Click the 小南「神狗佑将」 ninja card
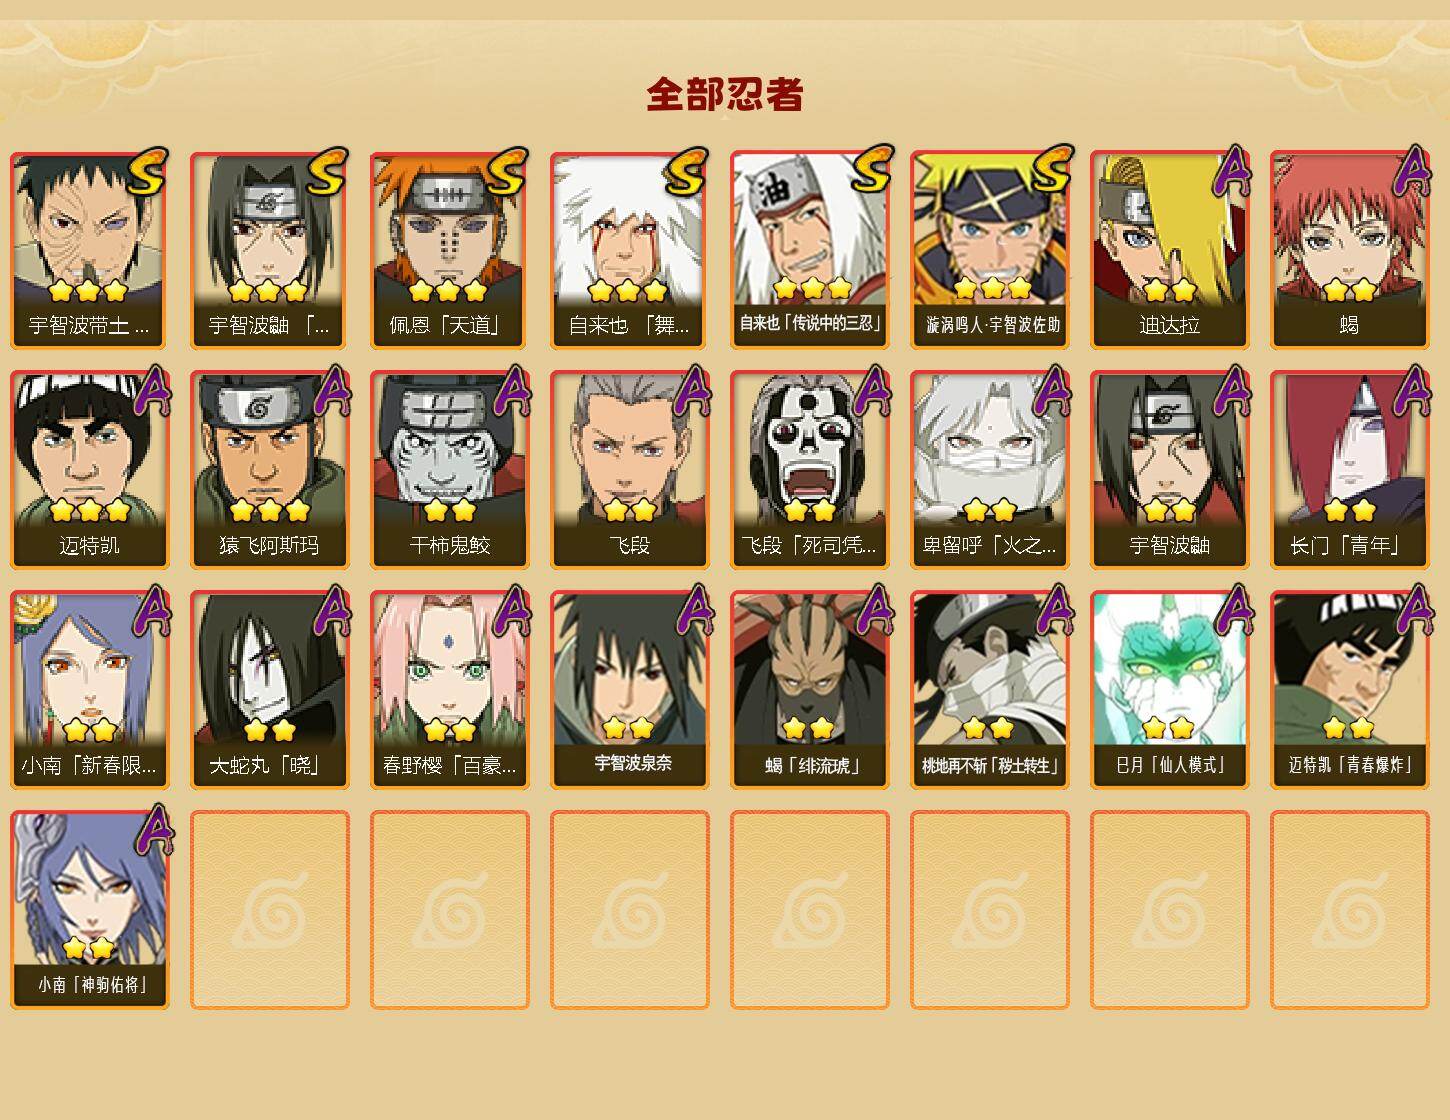Screen dimensions: 1450x1120 [89, 910]
